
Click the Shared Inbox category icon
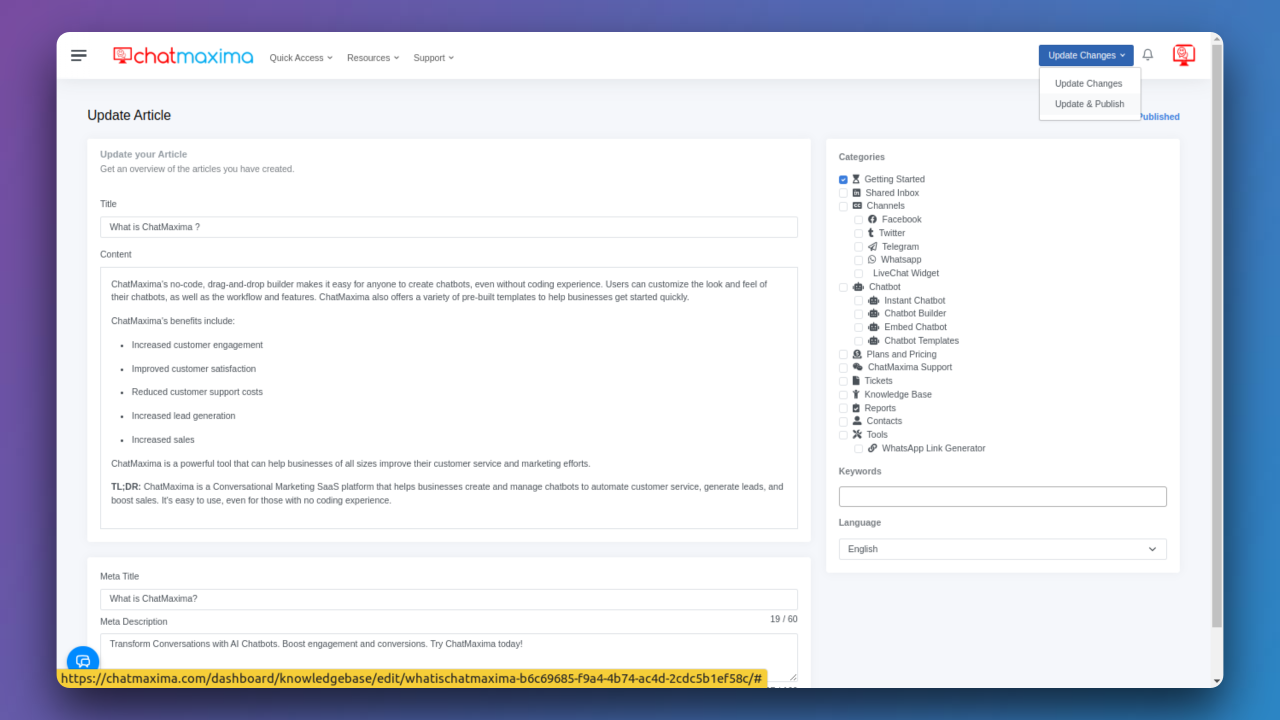(856, 193)
